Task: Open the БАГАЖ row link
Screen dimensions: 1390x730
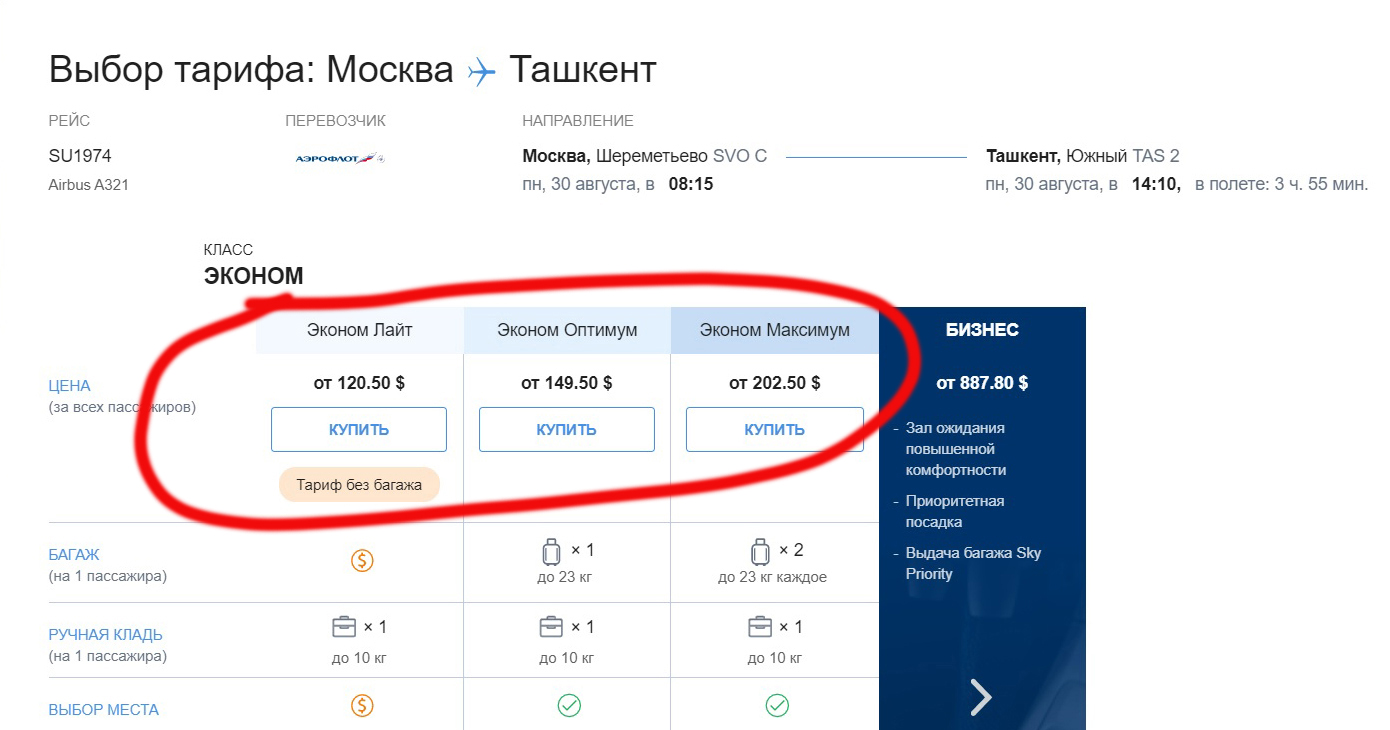Action: coord(74,554)
